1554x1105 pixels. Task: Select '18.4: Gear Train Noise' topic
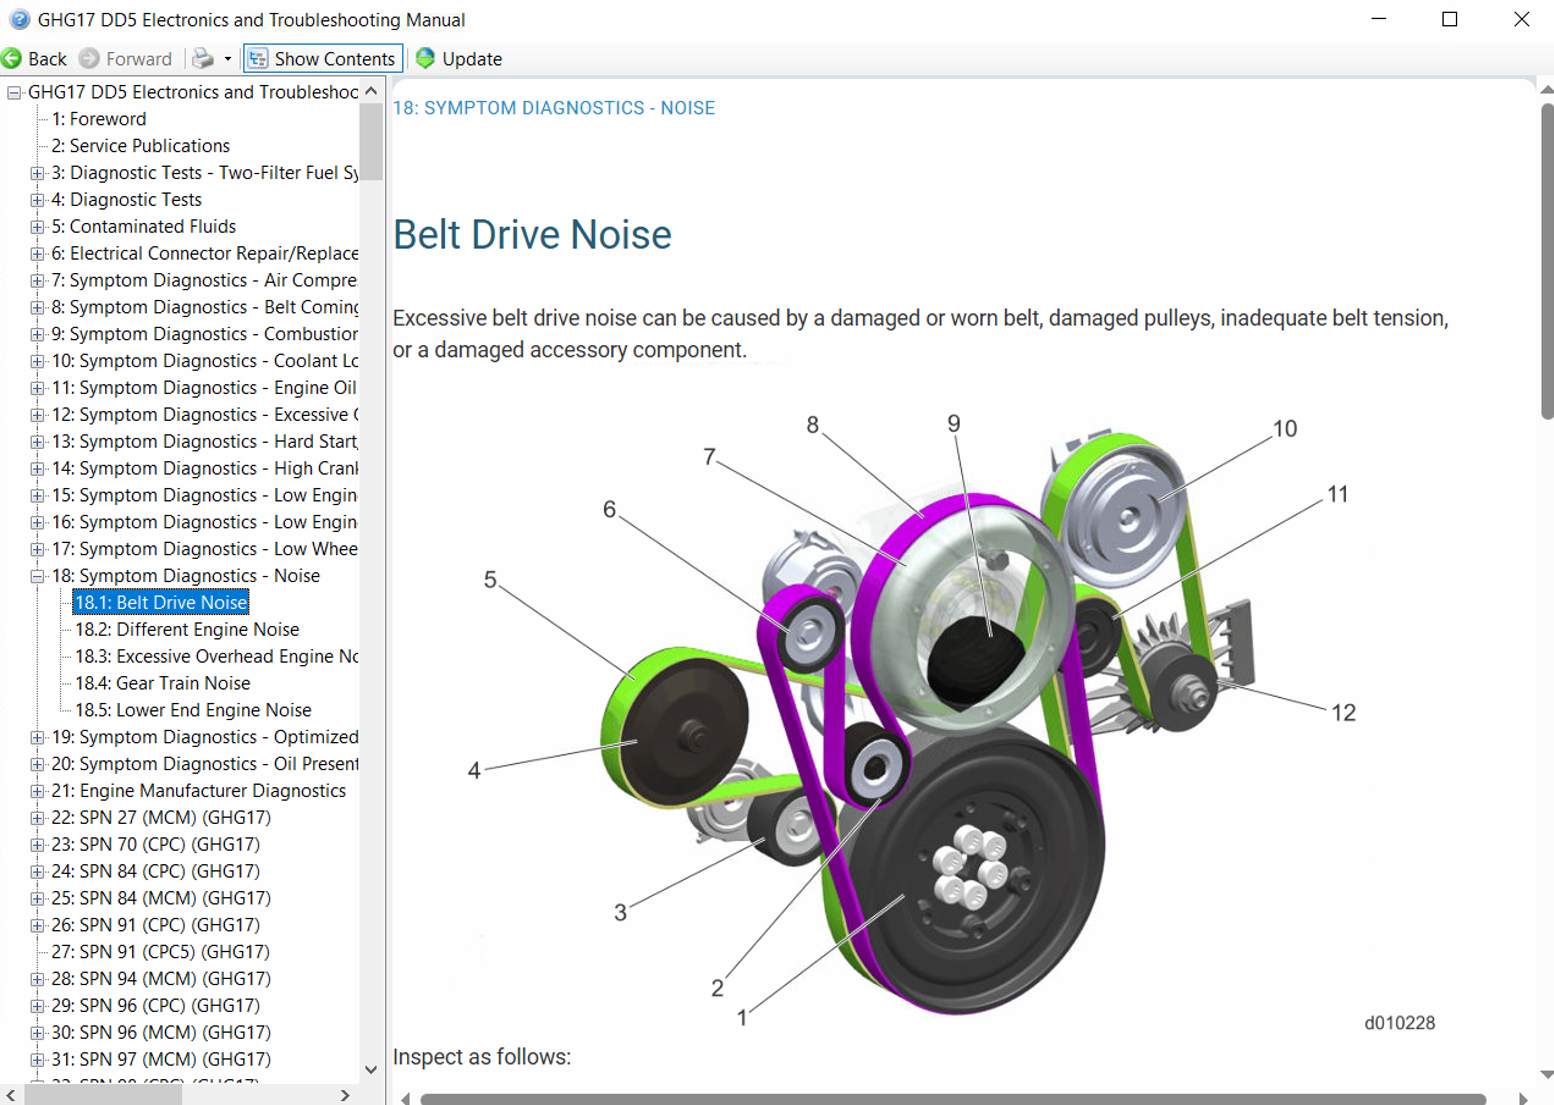162,683
